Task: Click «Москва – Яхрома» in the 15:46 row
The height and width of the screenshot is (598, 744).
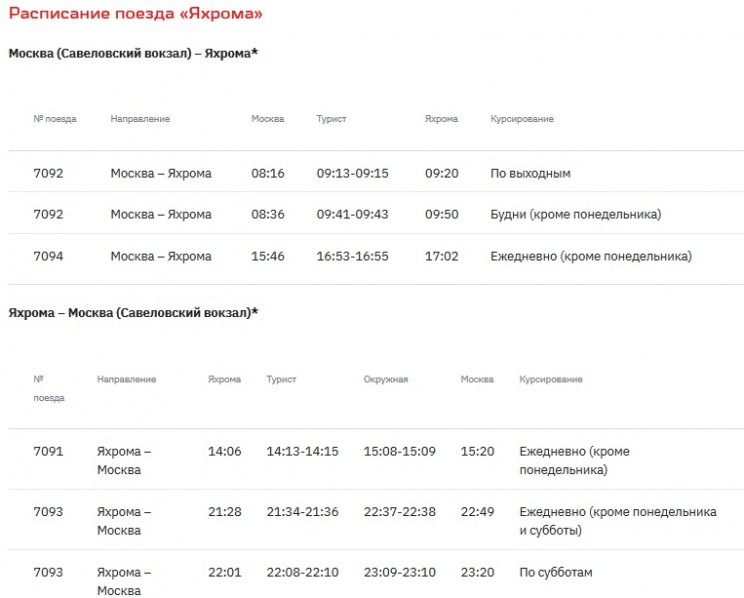Action: point(161,256)
